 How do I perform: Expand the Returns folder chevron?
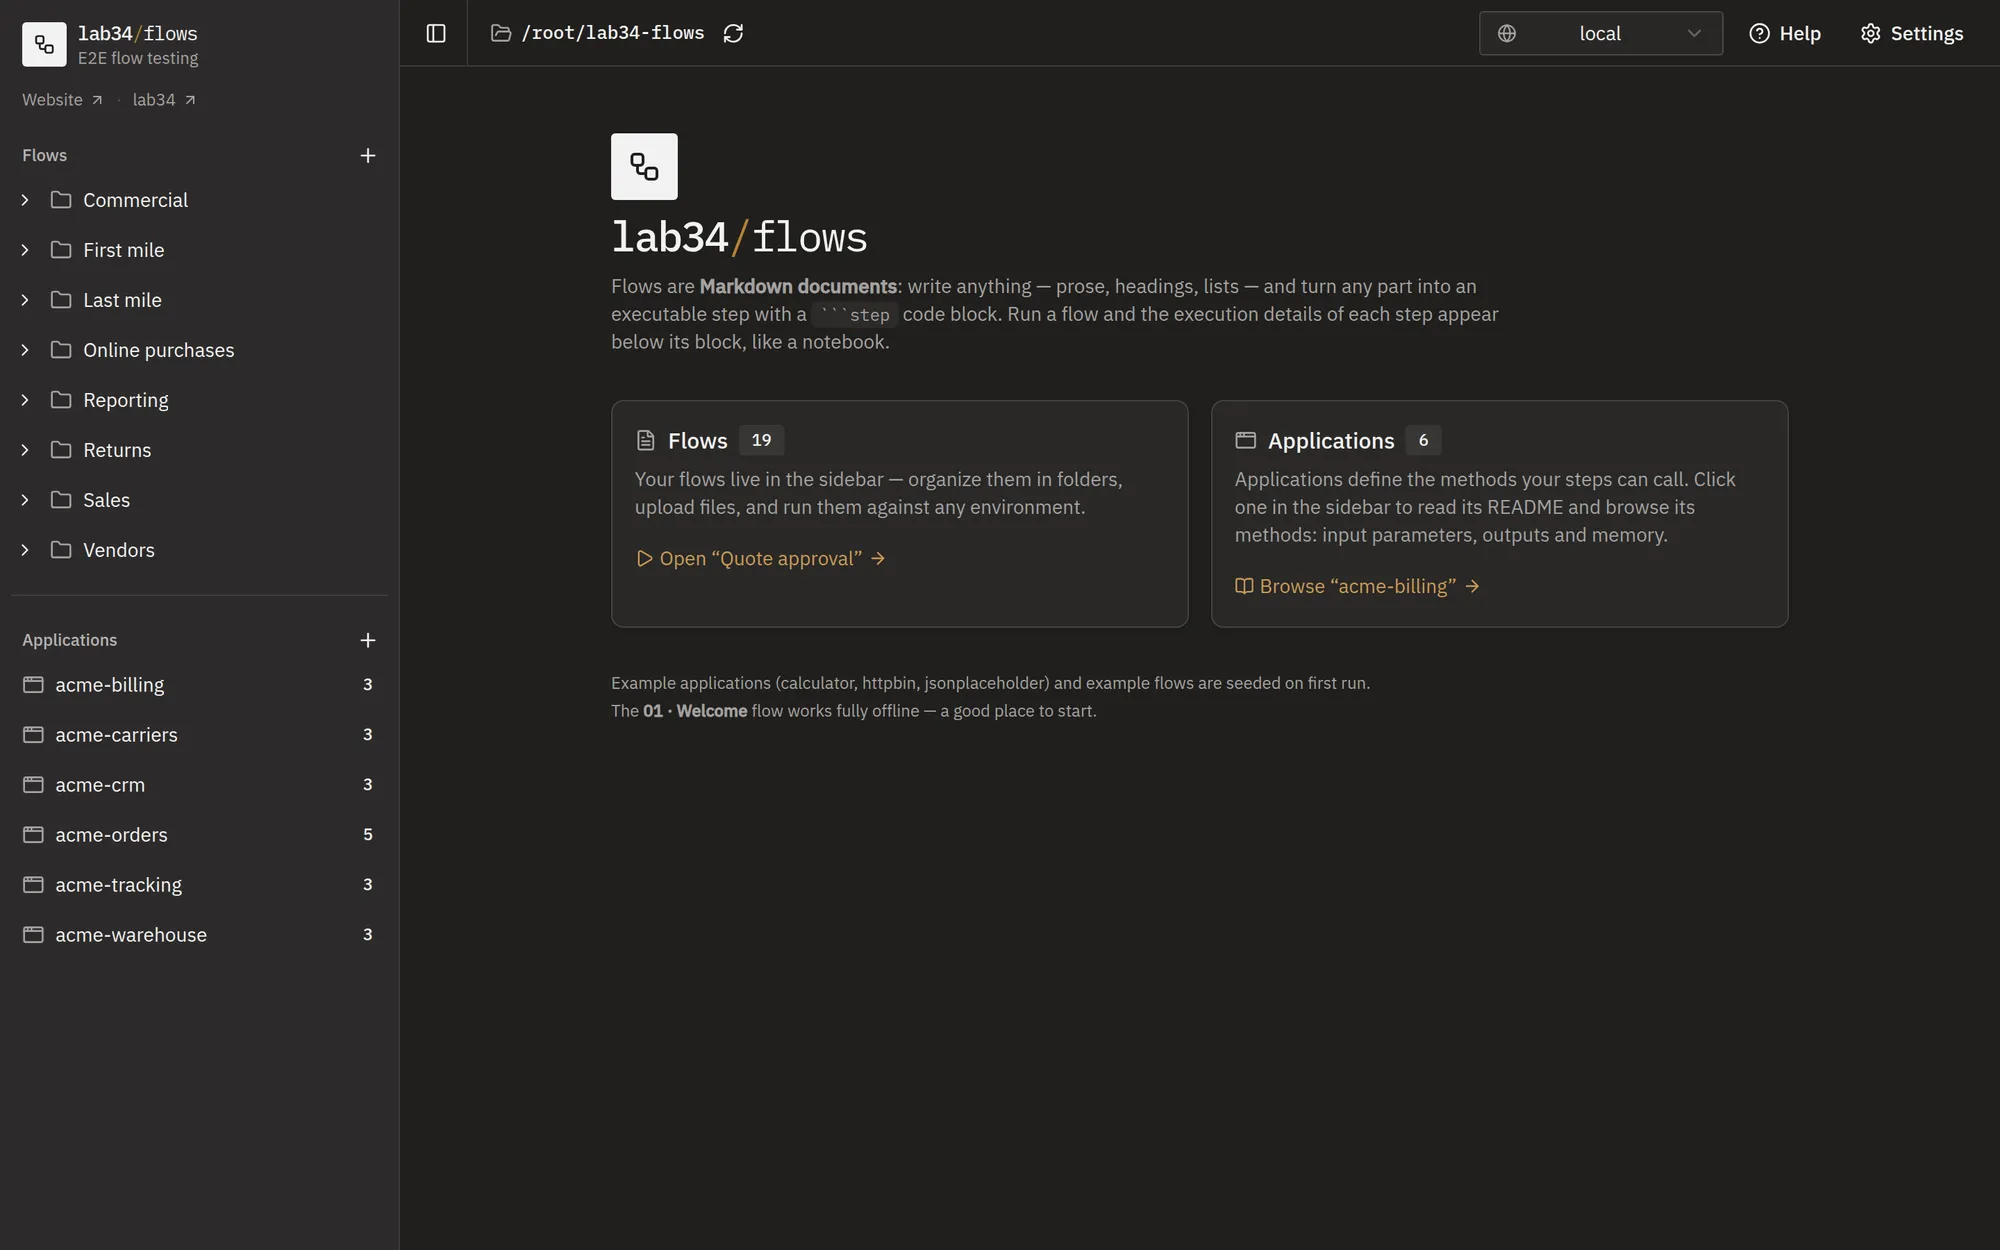coord(25,450)
